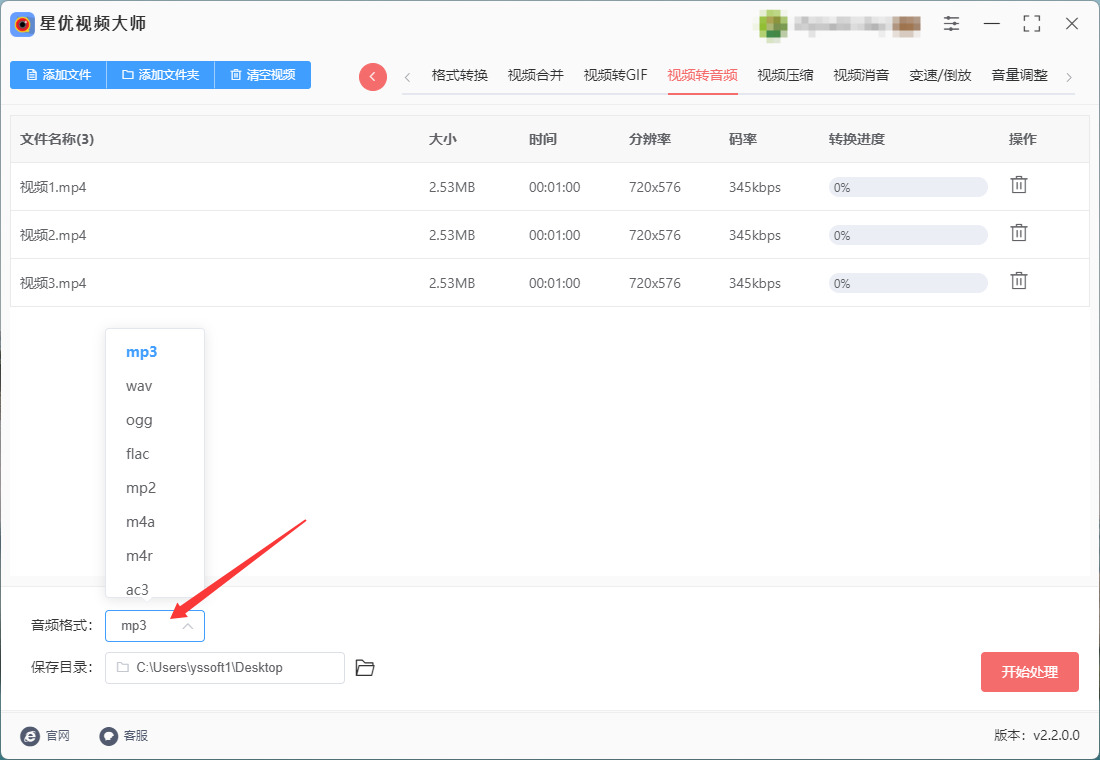Click the 分辨率 column header
Image resolution: width=1100 pixels, height=760 pixels.
click(650, 139)
